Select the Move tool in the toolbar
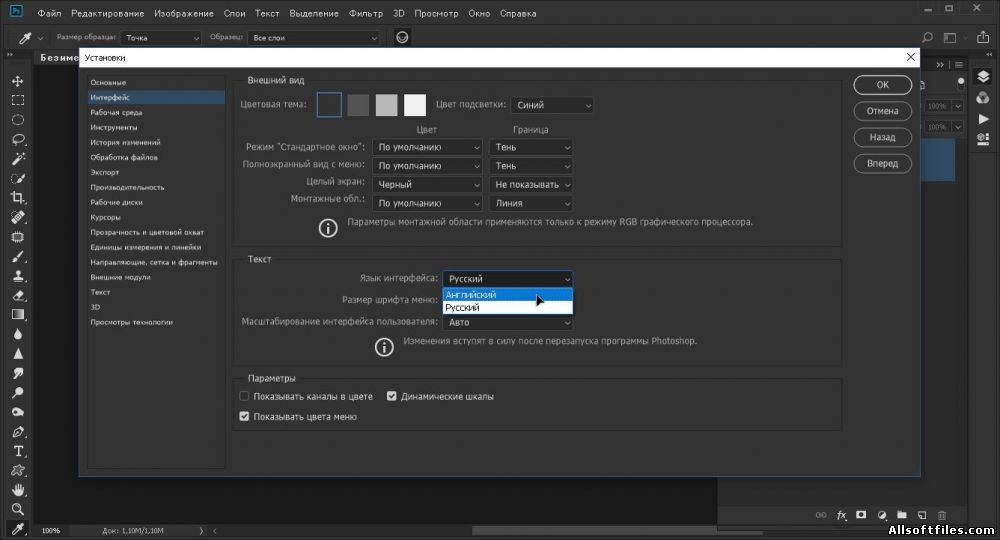The width and height of the screenshot is (1000, 540). pos(18,81)
